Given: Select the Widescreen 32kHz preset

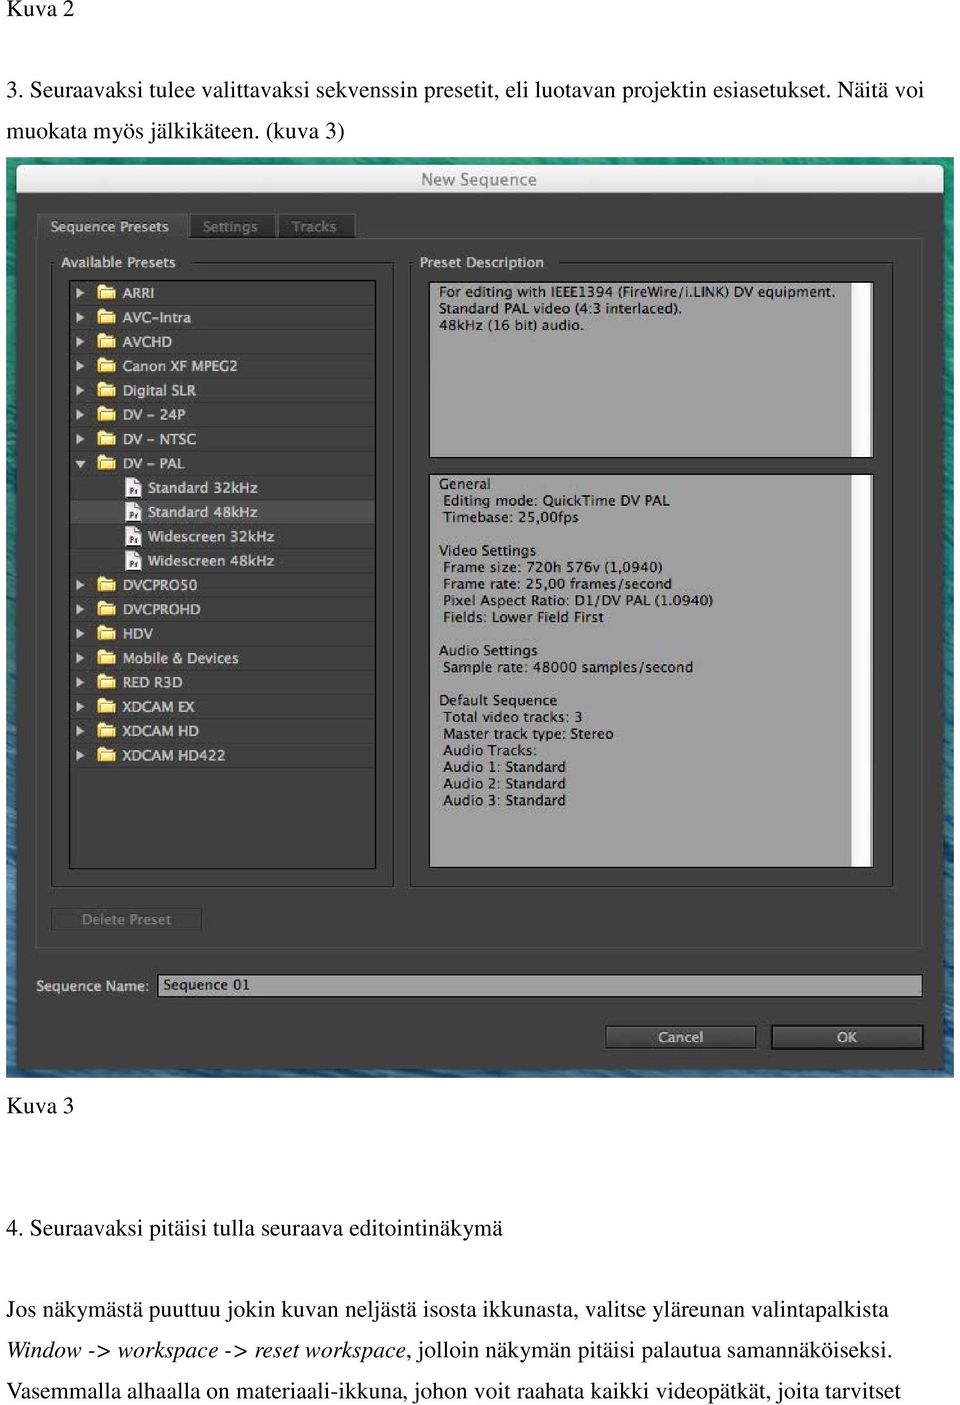Looking at the screenshot, I should click(x=211, y=536).
